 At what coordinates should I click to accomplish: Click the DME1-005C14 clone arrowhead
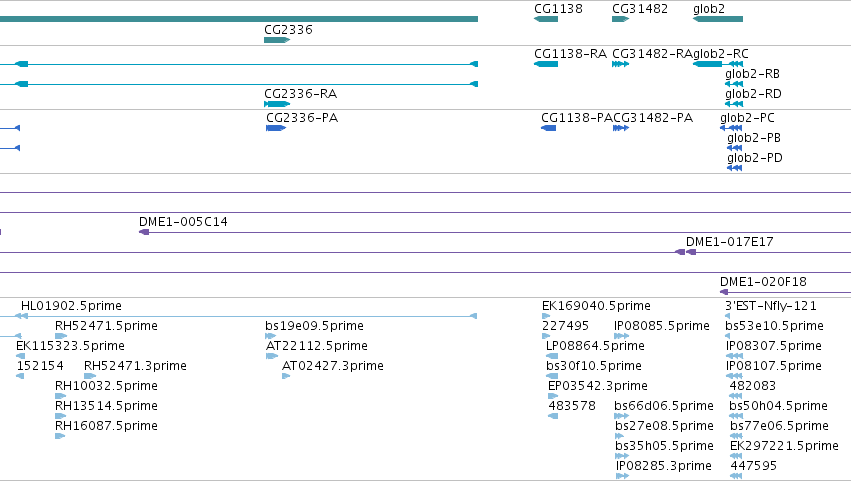144,232
